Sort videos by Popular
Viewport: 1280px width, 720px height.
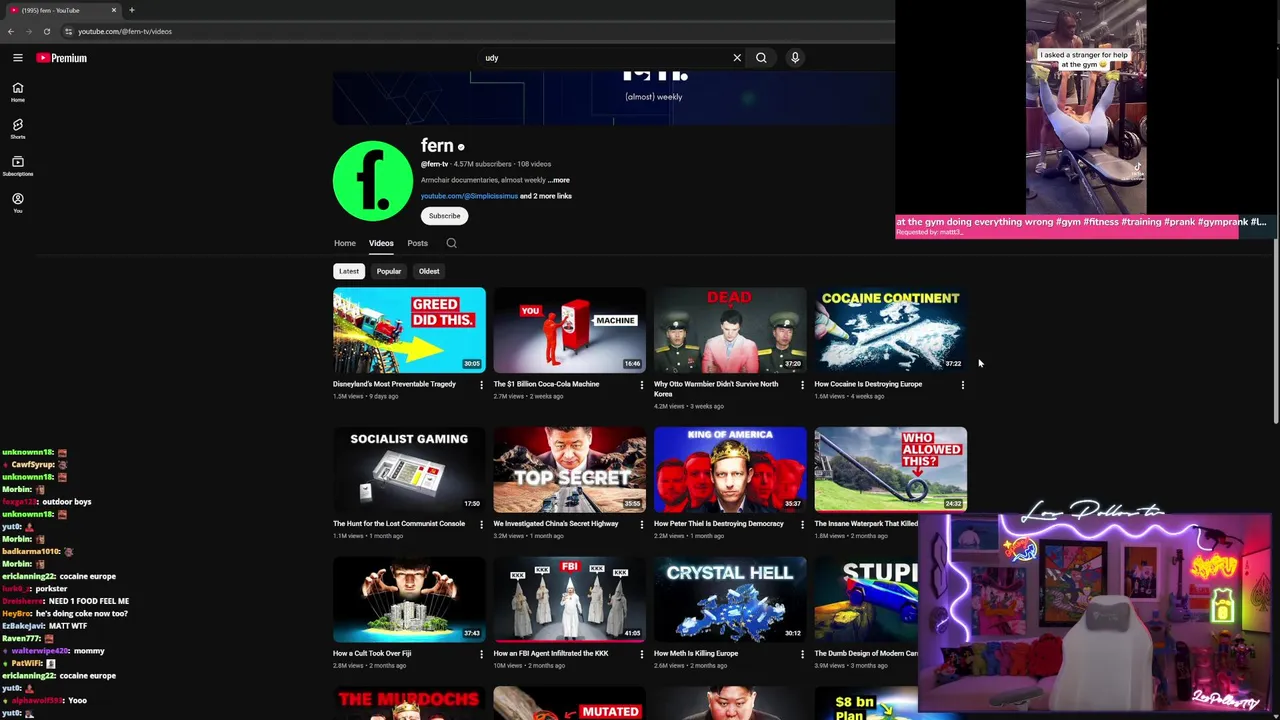389,271
